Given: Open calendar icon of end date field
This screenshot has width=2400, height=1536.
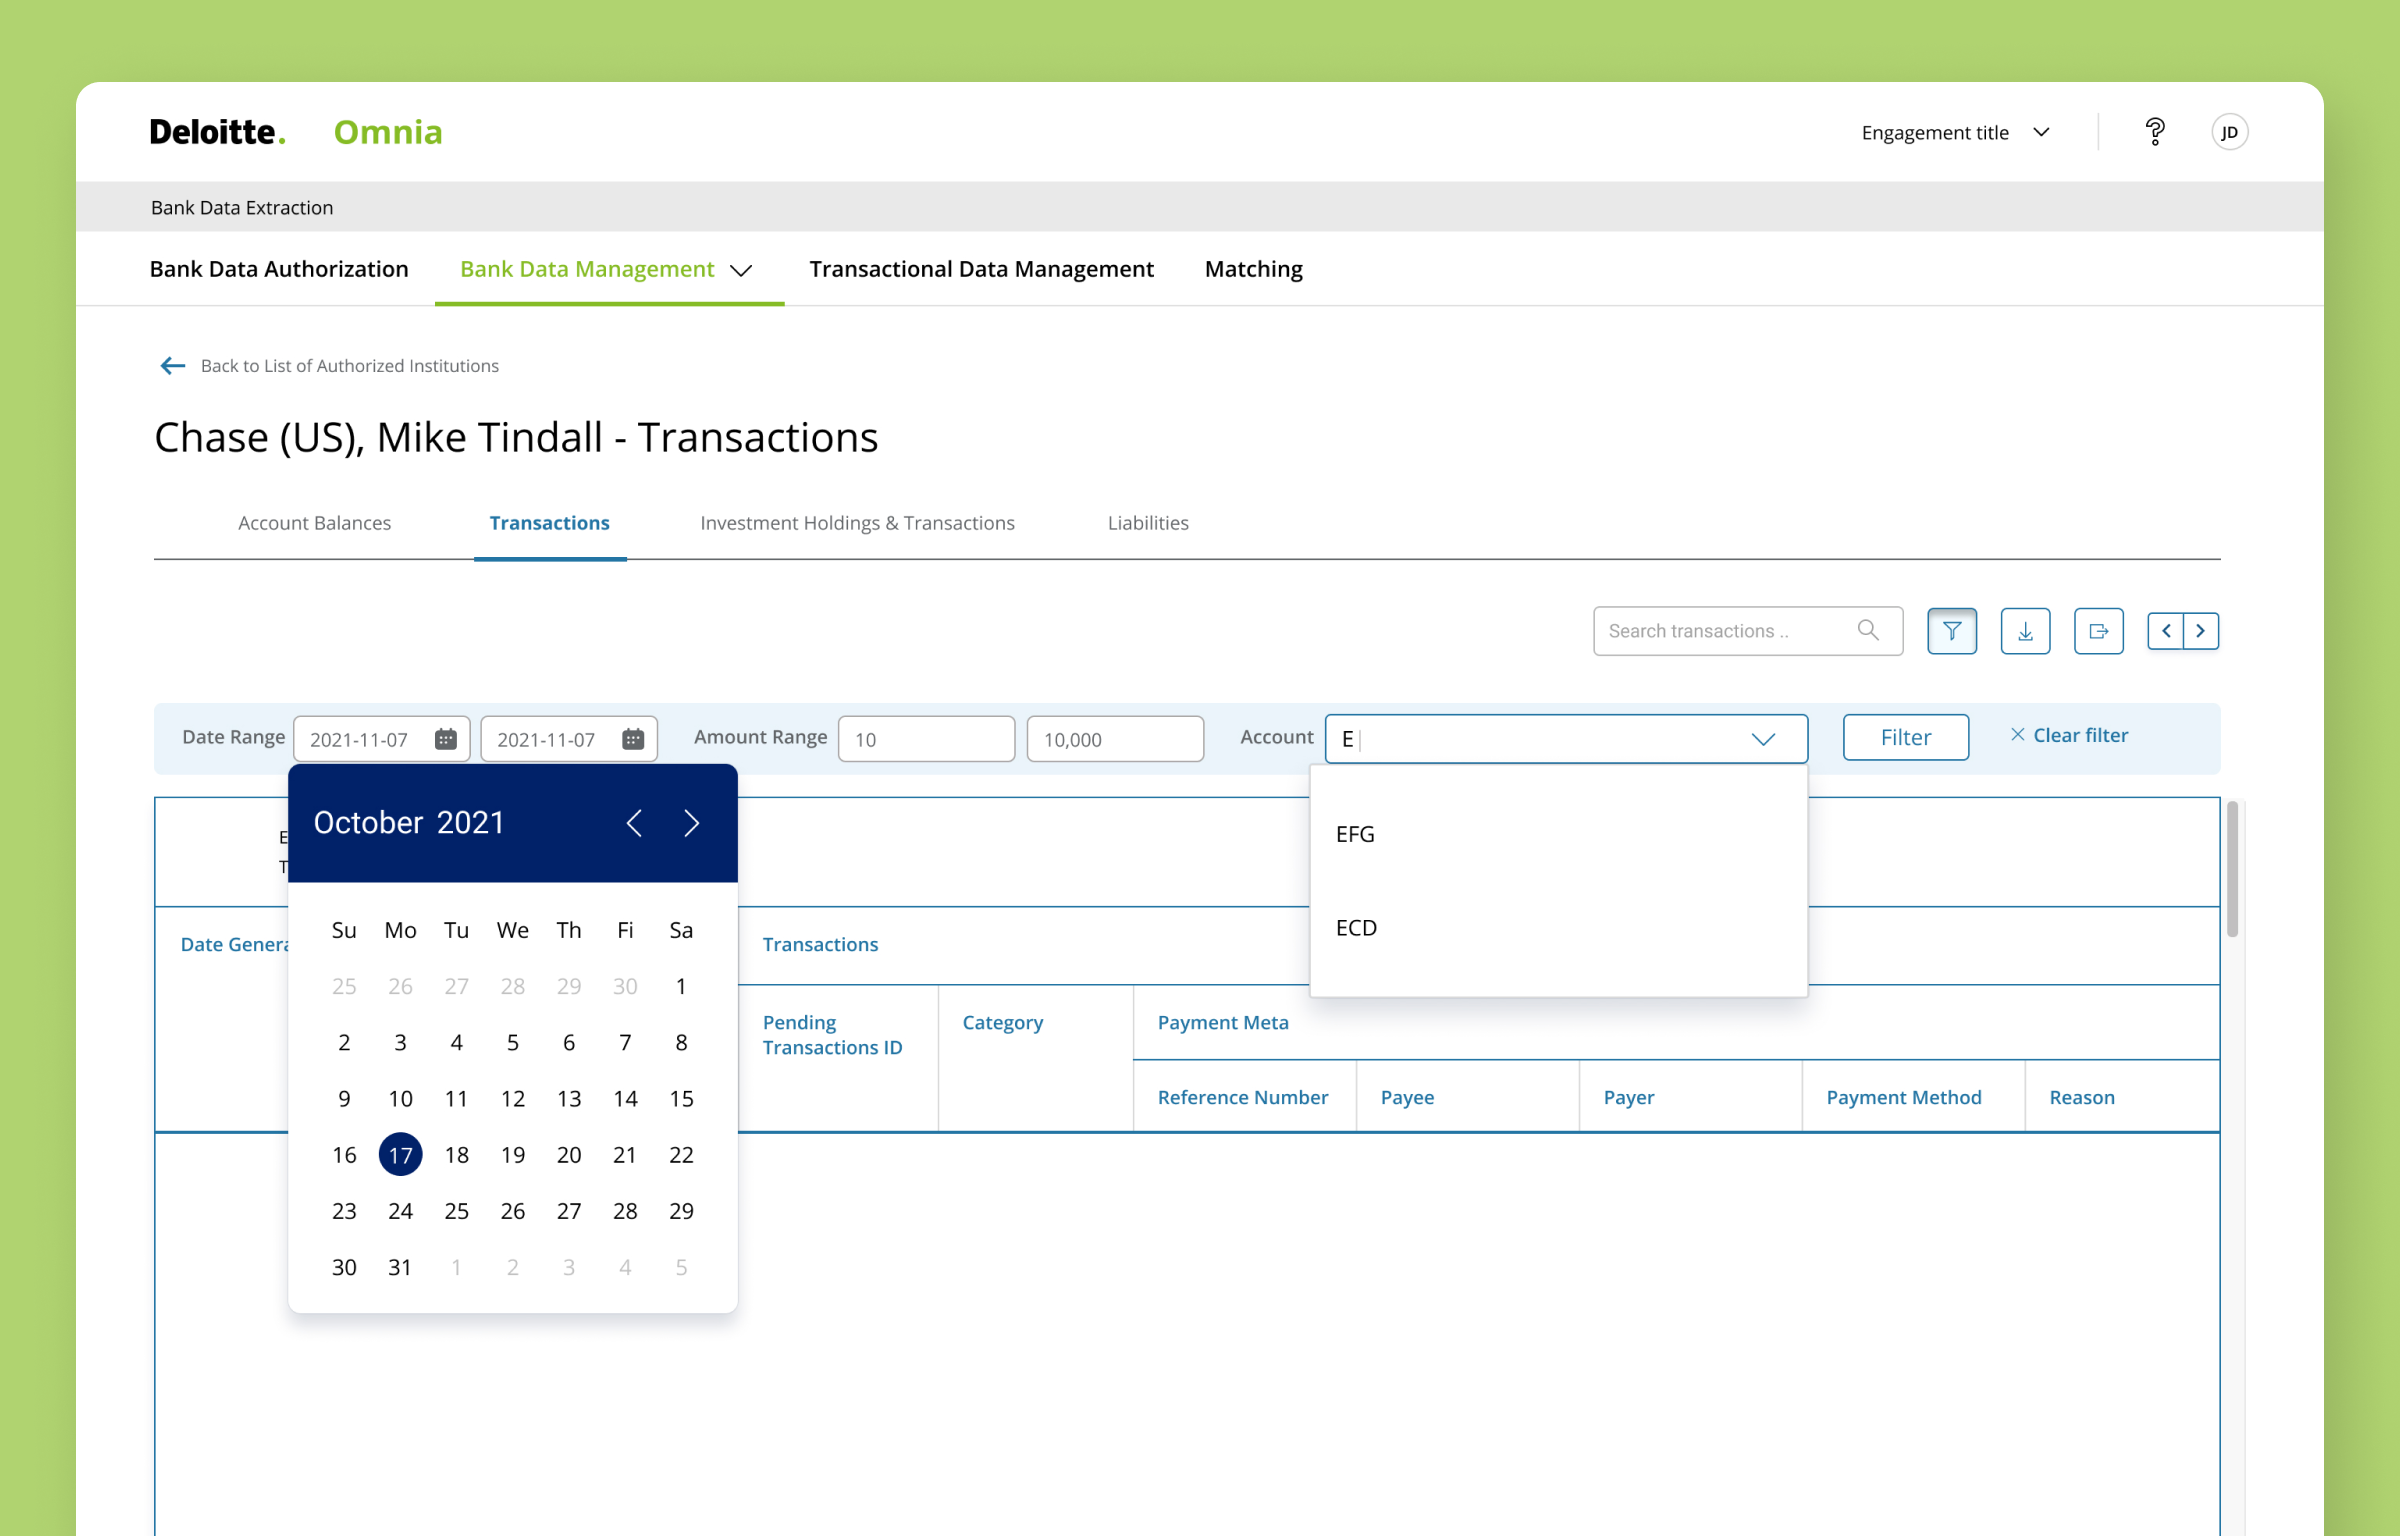Looking at the screenshot, I should (633, 739).
